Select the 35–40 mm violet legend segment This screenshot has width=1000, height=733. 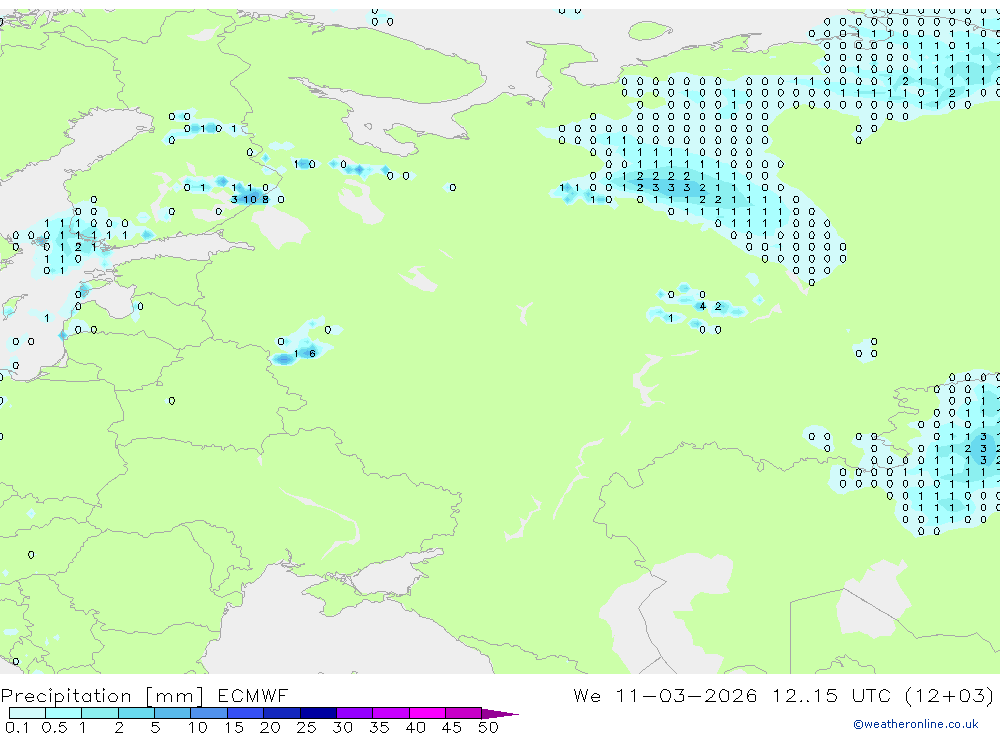391,713
